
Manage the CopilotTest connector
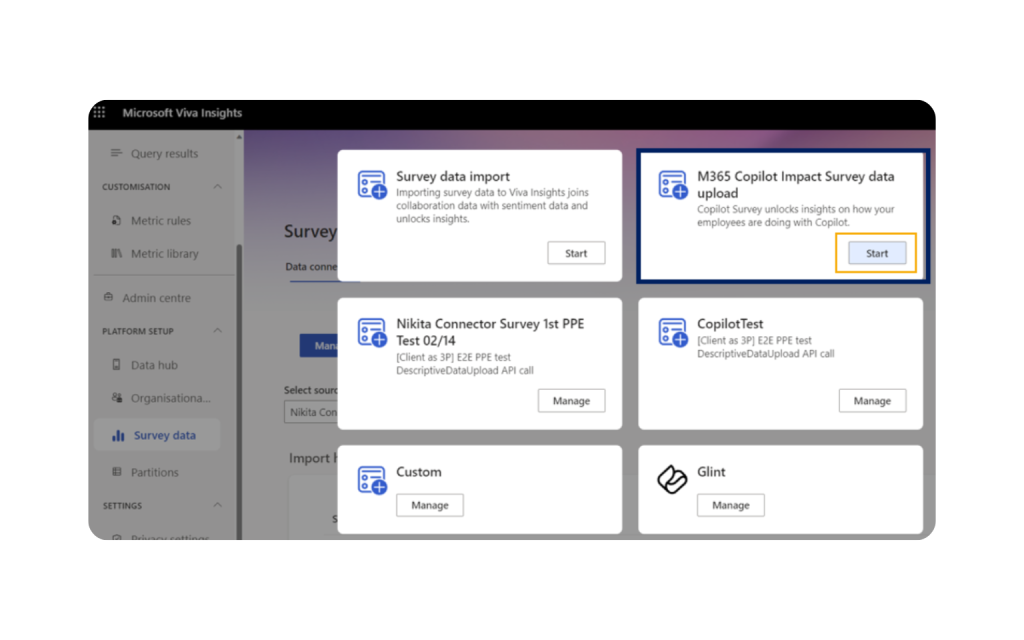(872, 401)
